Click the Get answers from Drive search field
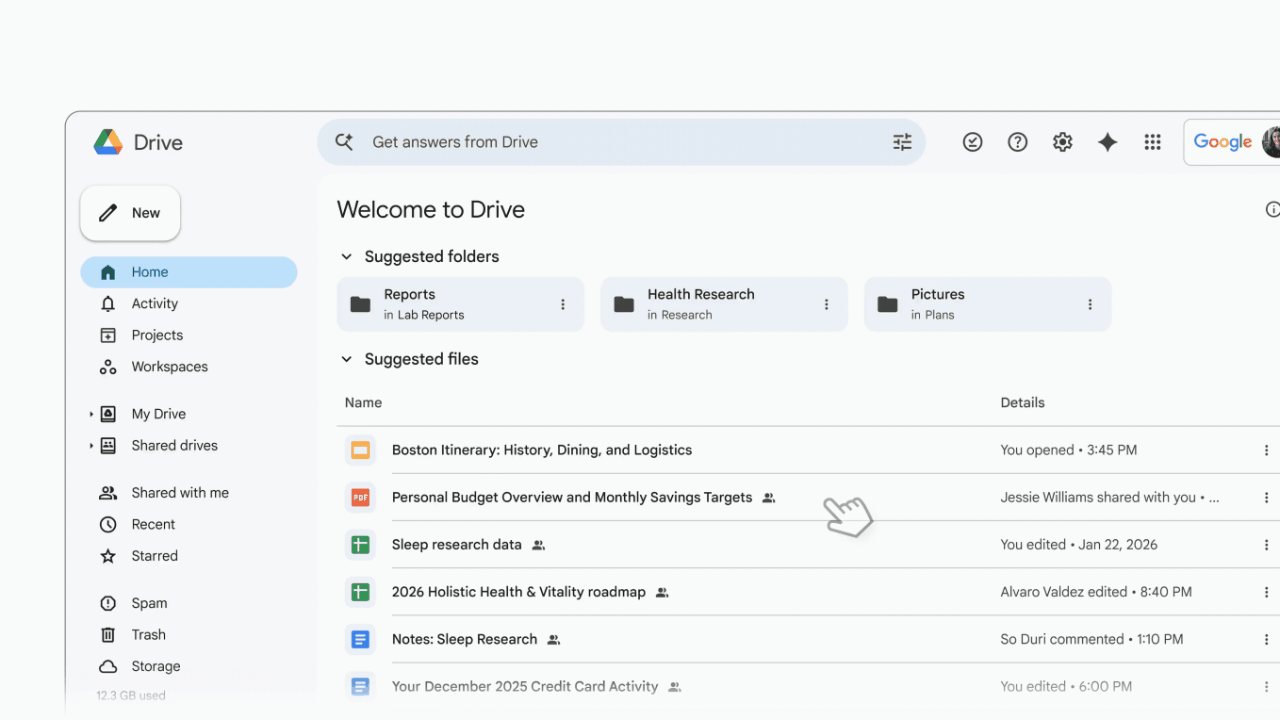This screenshot has width=1280, height=720. click(621, 142)
